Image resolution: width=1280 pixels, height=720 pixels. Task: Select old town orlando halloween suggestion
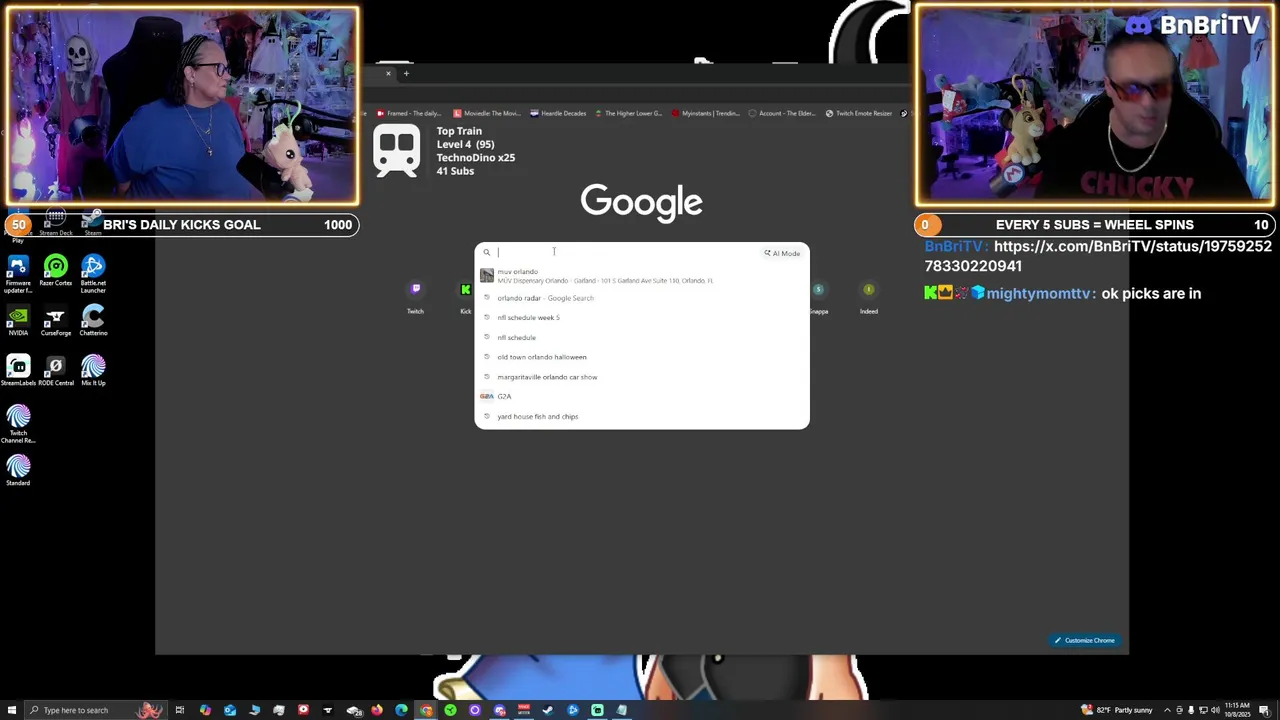(642, 357)
